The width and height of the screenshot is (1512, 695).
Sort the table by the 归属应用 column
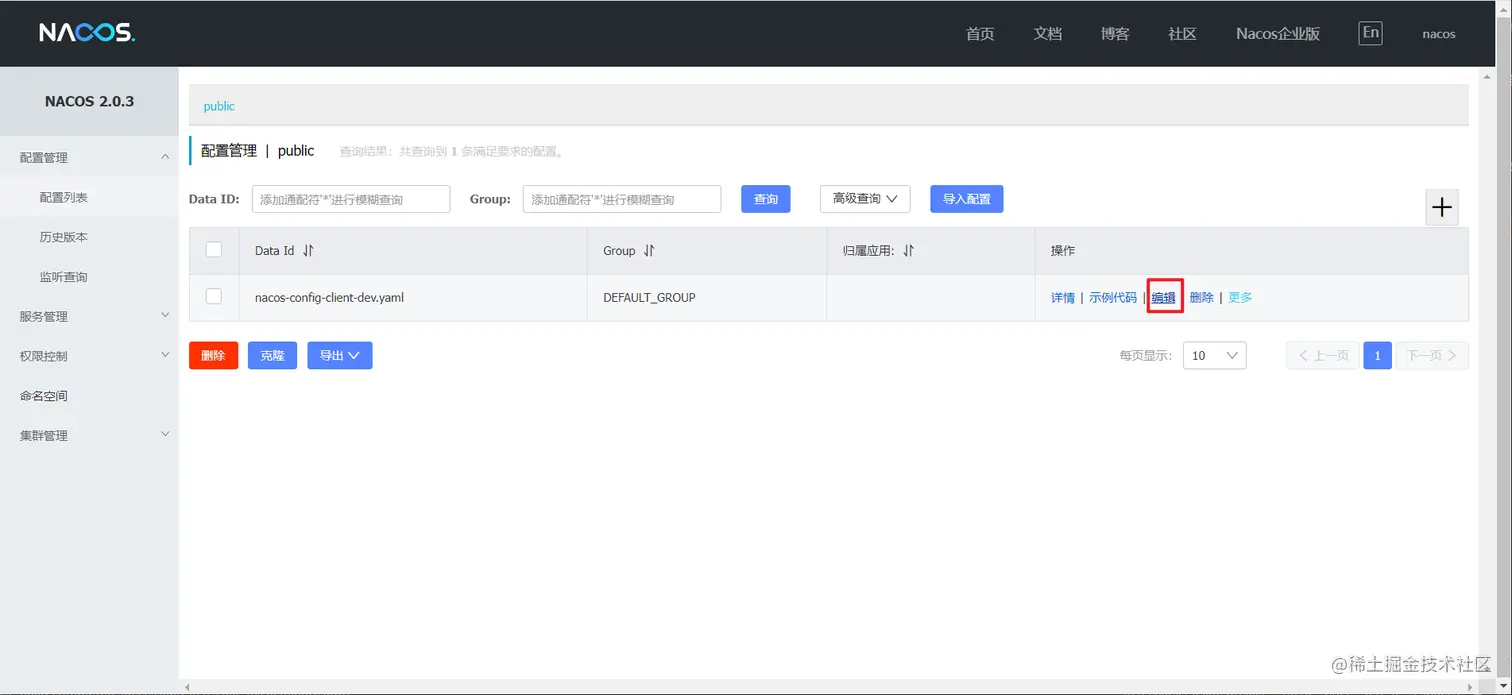(908, 251)
